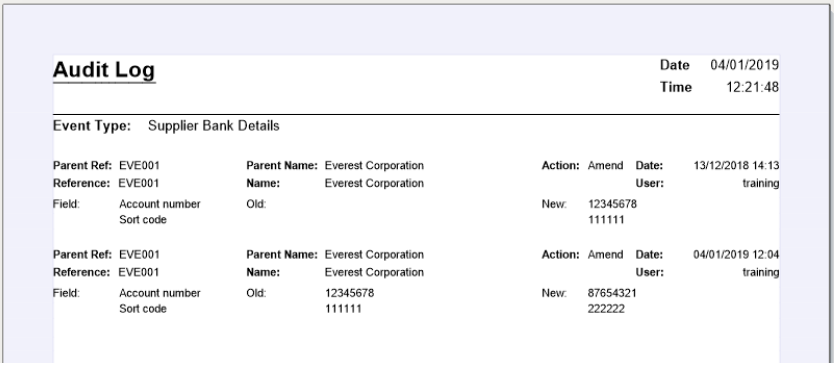834x365 pixels.
Task: Click second entry's Sort code field label
Action: point(143,309)
